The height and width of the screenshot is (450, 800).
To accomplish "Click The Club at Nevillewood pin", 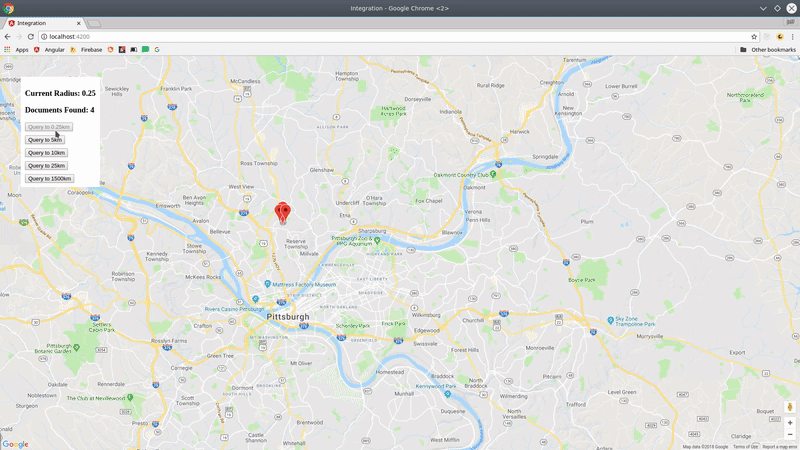I will 130,397.
